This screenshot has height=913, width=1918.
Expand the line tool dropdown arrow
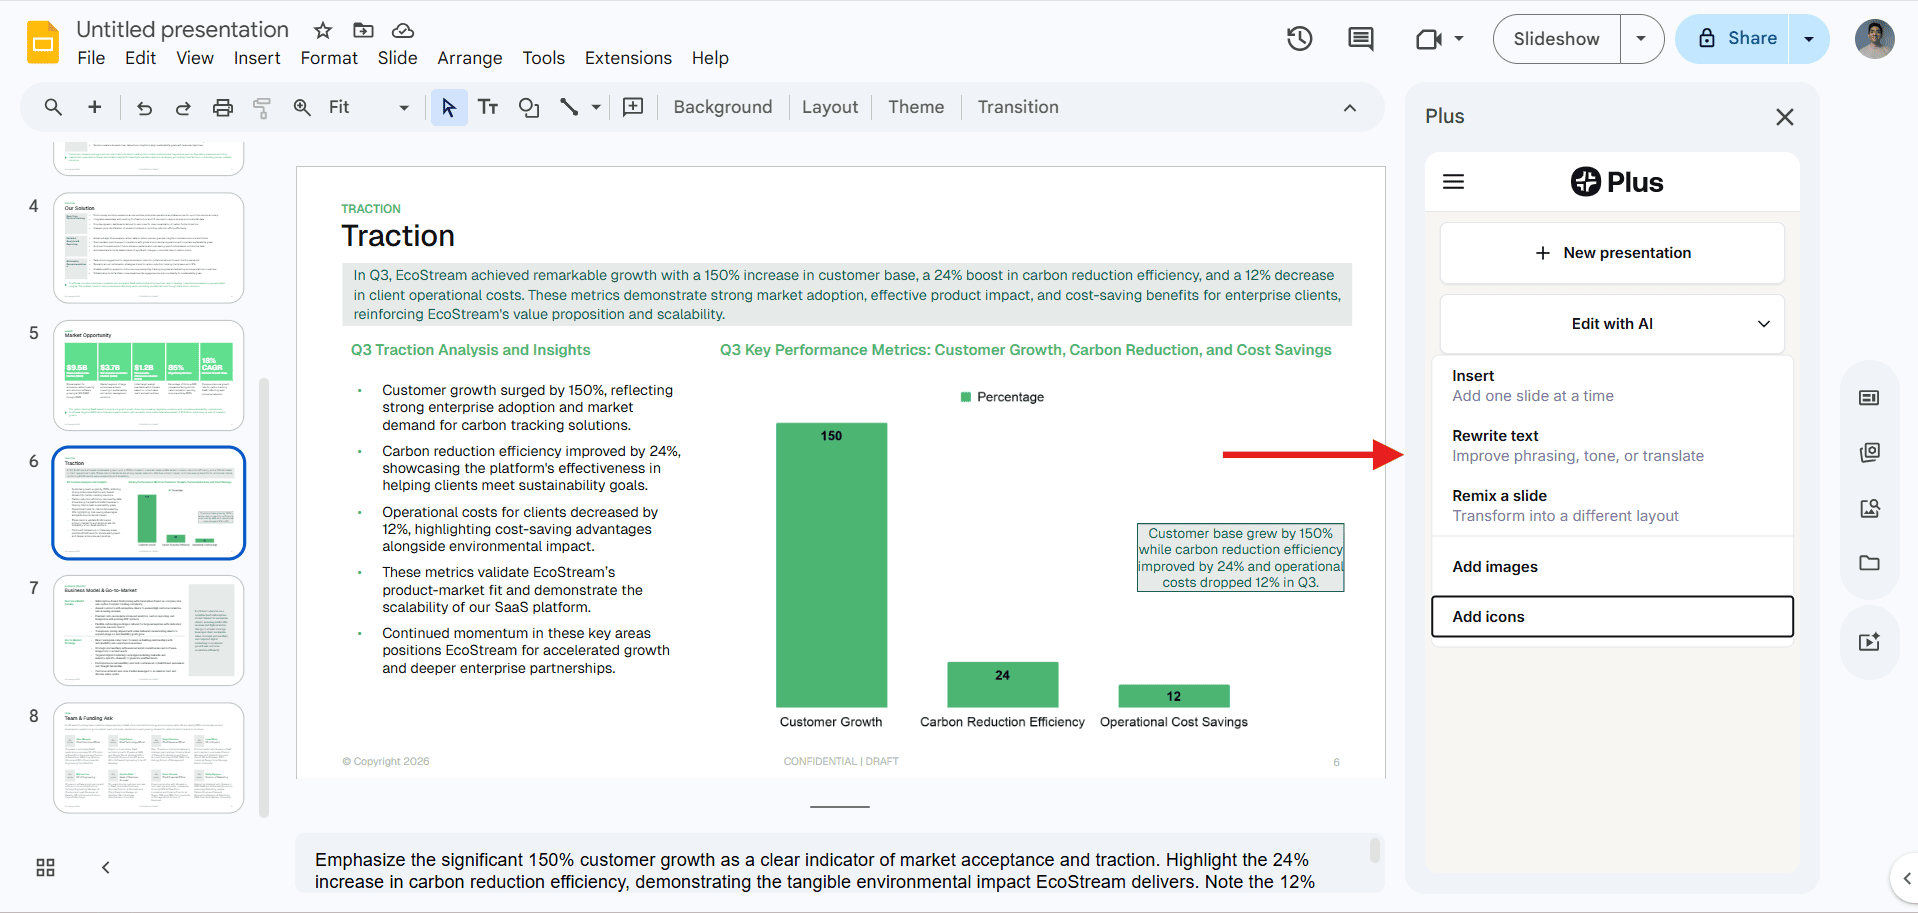[596, 107]
